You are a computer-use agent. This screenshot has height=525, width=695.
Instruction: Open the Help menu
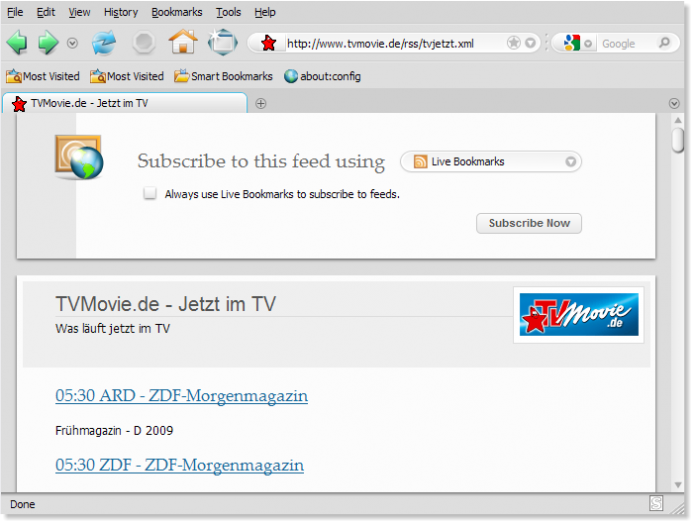(x=265, y=12)
